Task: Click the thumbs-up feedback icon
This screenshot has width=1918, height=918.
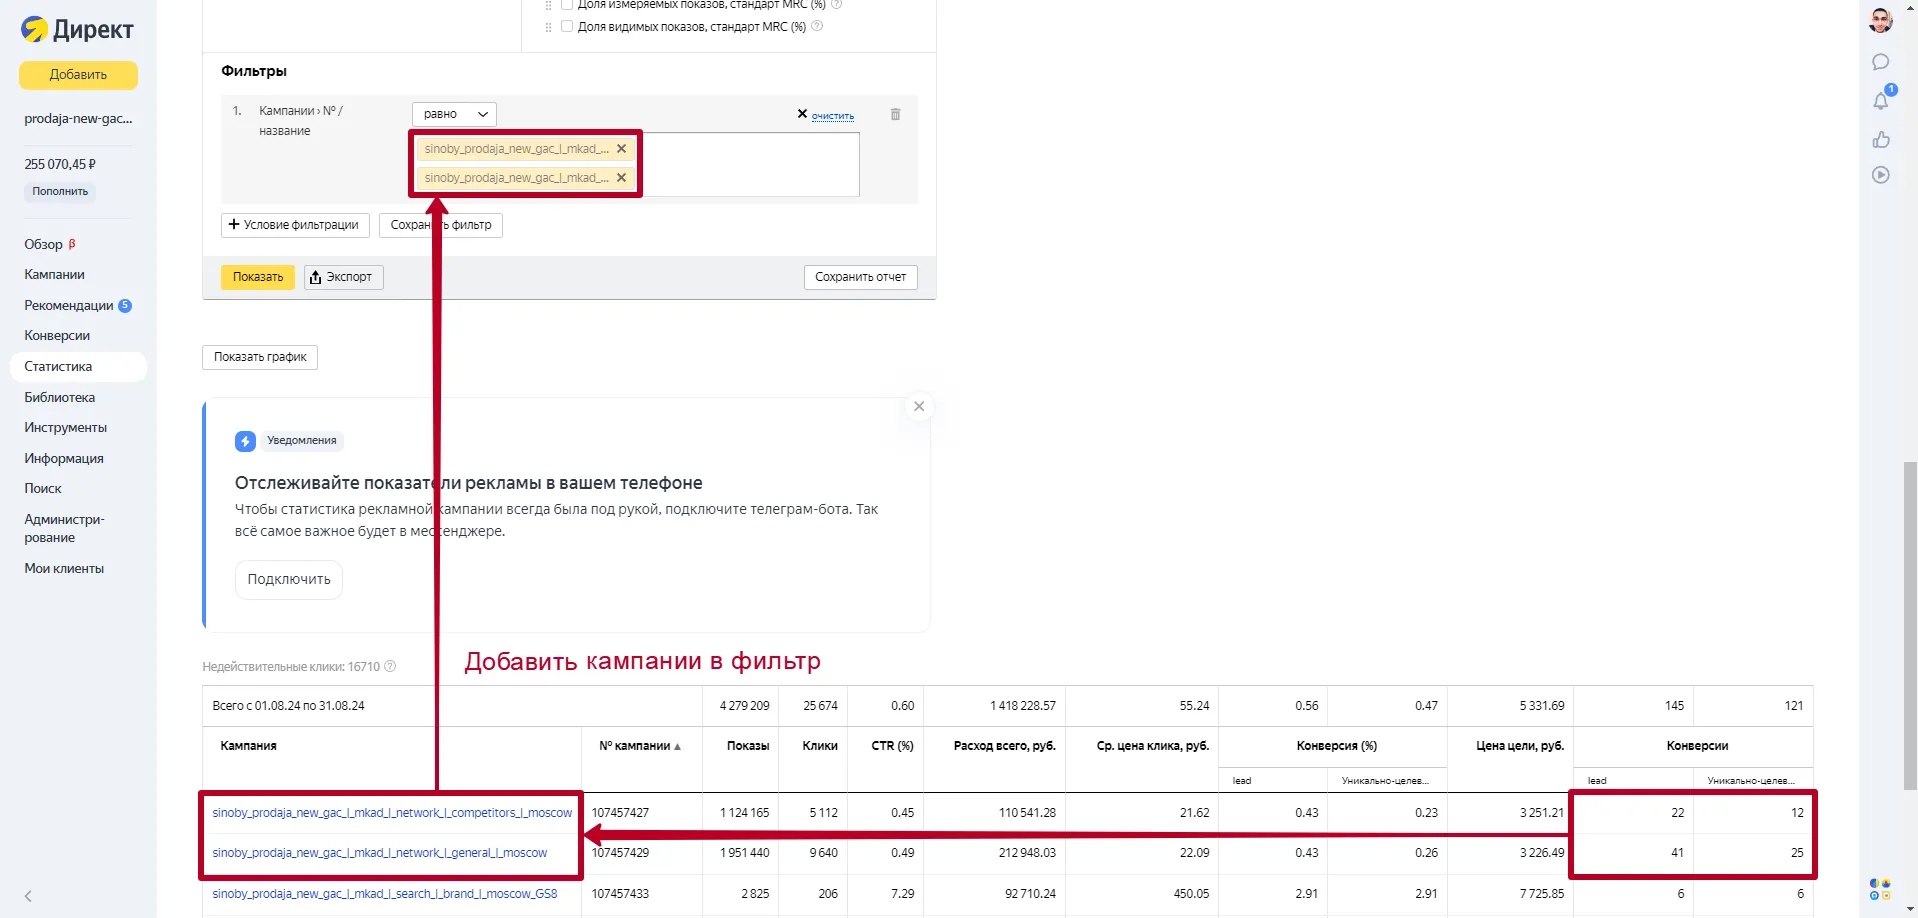Action: 1880,139
